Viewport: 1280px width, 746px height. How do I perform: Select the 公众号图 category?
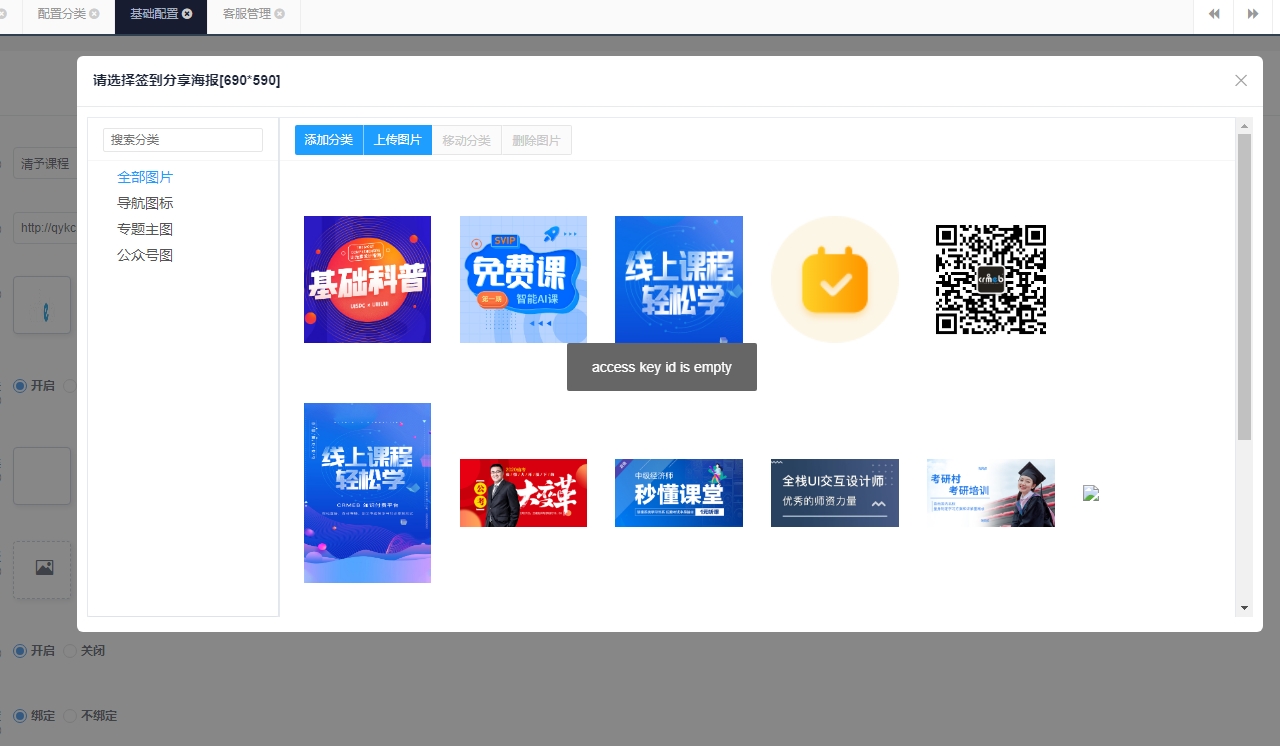pyautogui.click(x=145, y=255)
